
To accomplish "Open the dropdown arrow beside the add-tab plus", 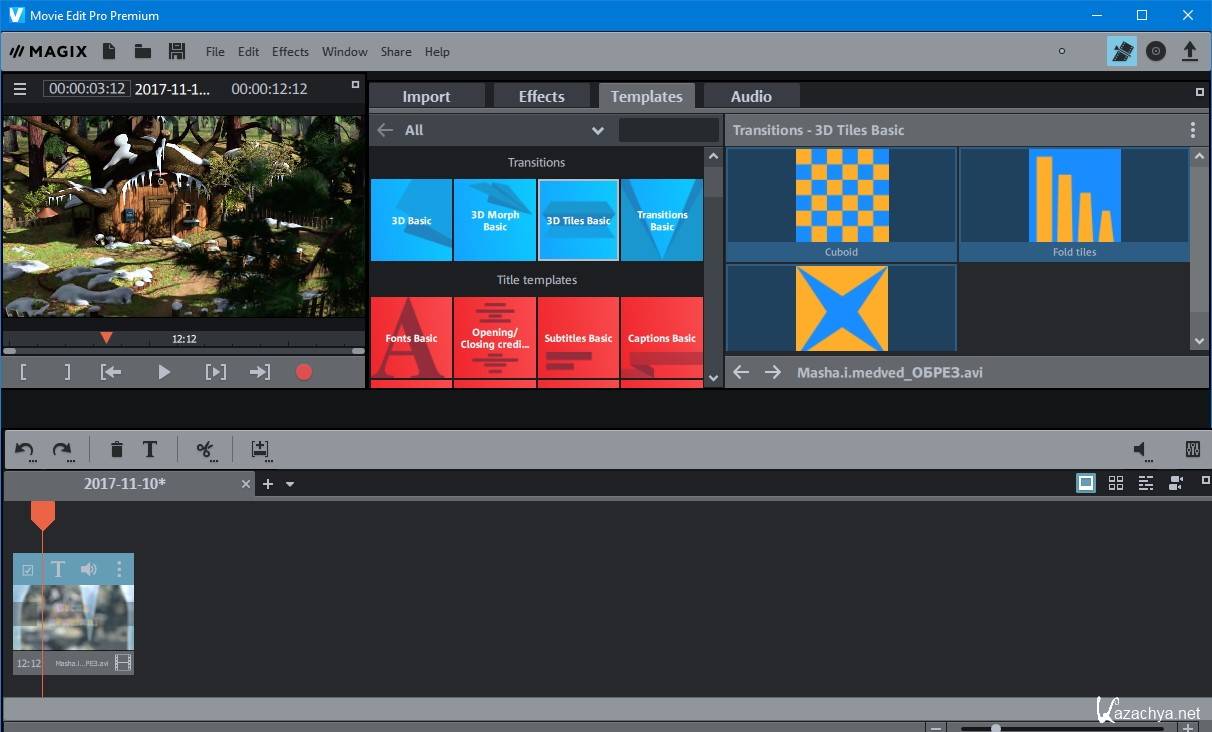I will (x=290, y=484).
